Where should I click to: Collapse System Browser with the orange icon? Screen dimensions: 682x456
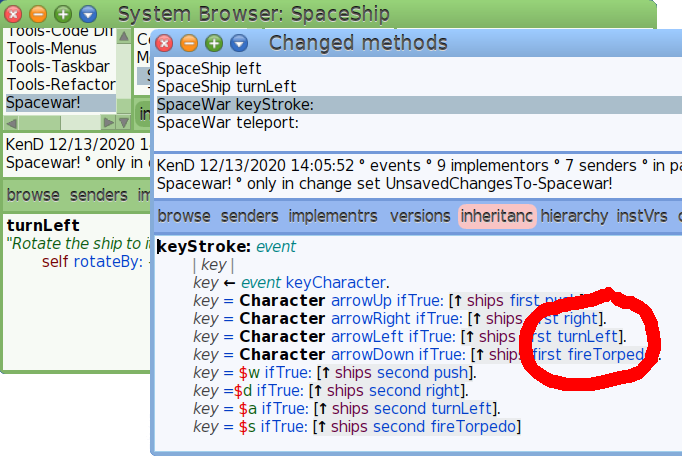[38, 15]
